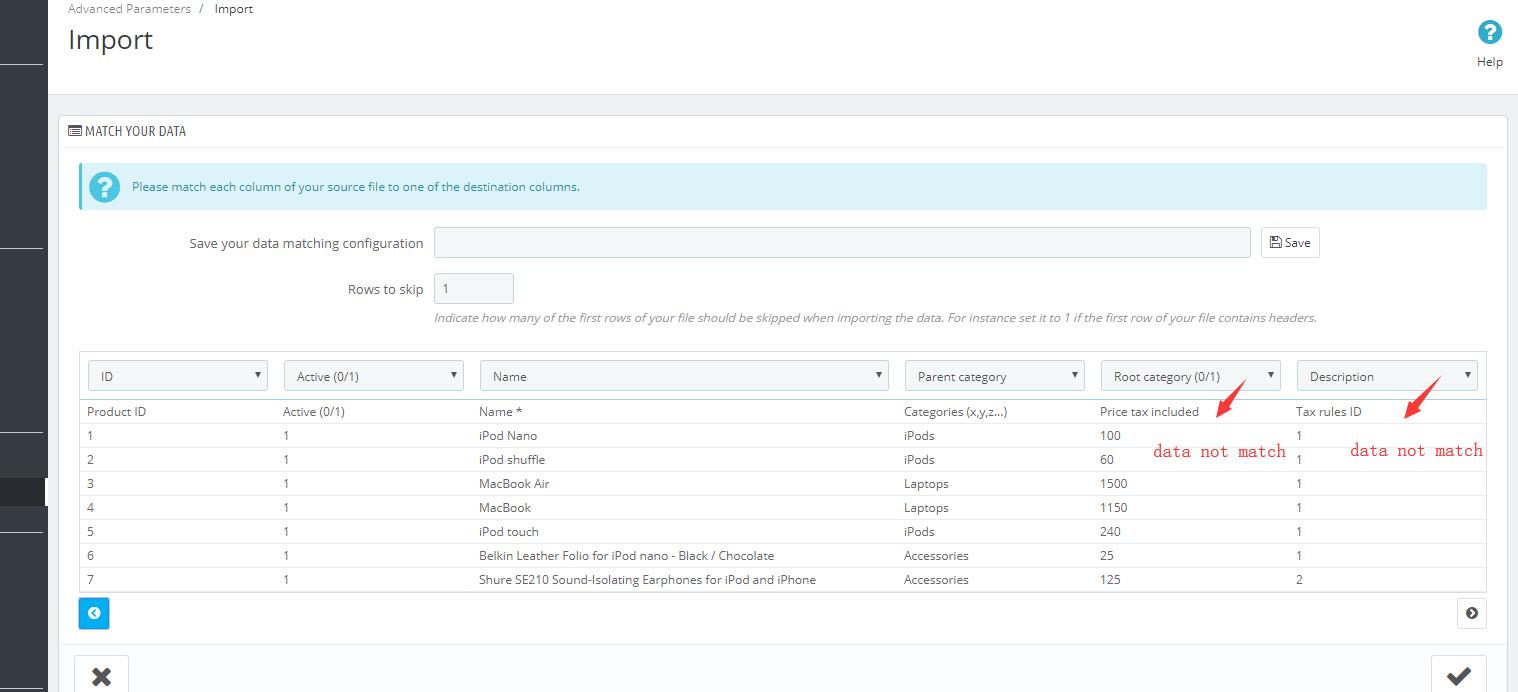Click the Product ID header cell
This screenshot has width=1518, height=692.
tap(117, 412)
